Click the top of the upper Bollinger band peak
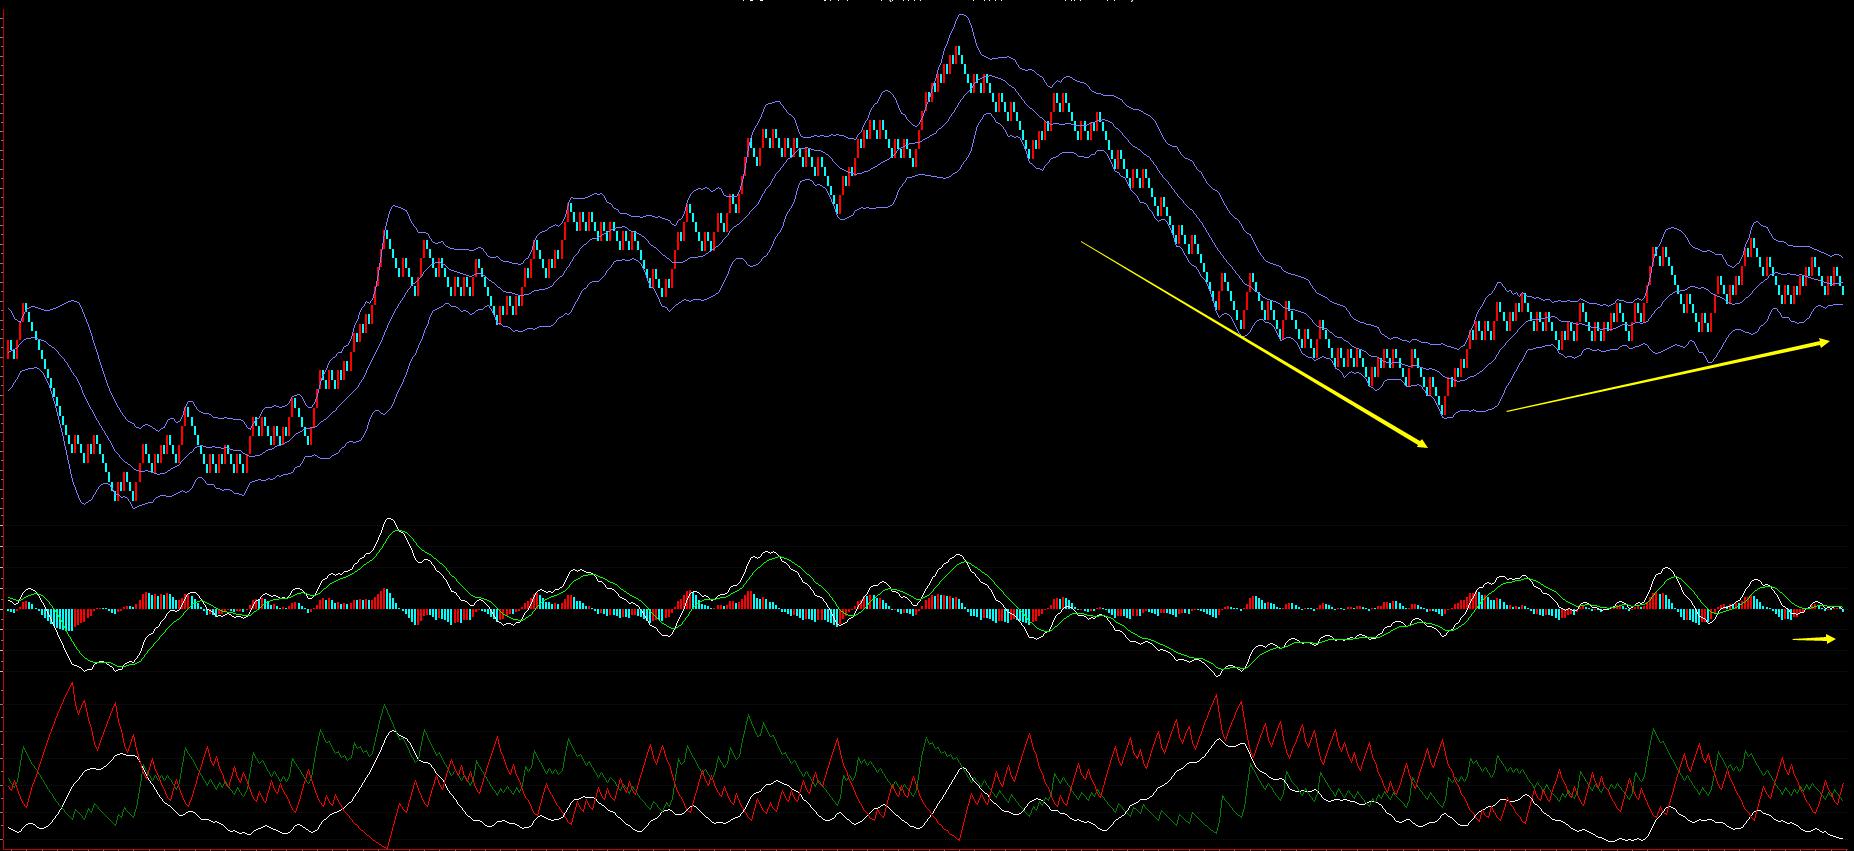 961,14
